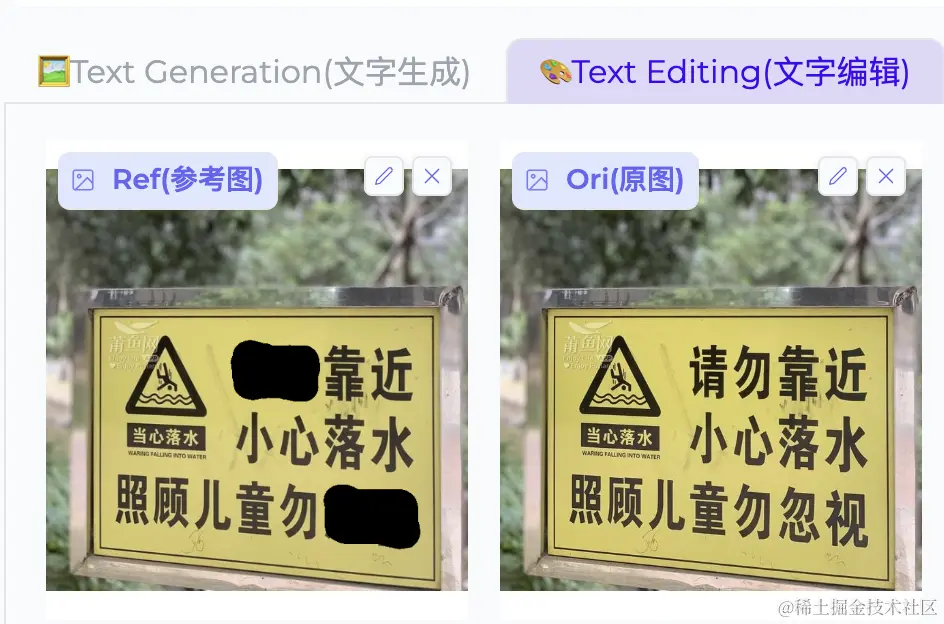
Task: Click the 请勿 characters in the Ori image
Action: [730, 372]
